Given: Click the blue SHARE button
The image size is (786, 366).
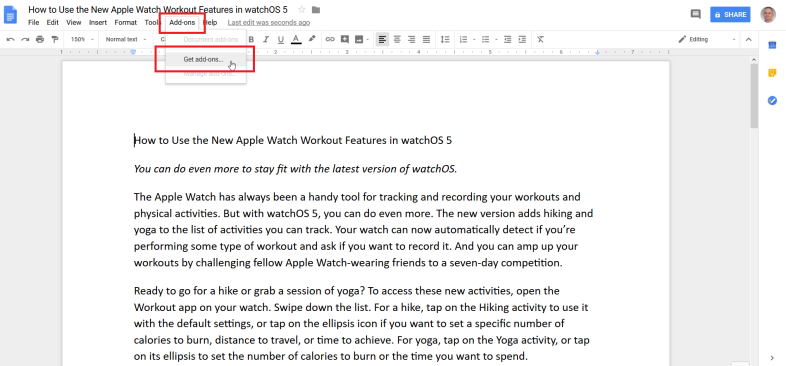Looking at the screenshot, I should coord(730,15).
